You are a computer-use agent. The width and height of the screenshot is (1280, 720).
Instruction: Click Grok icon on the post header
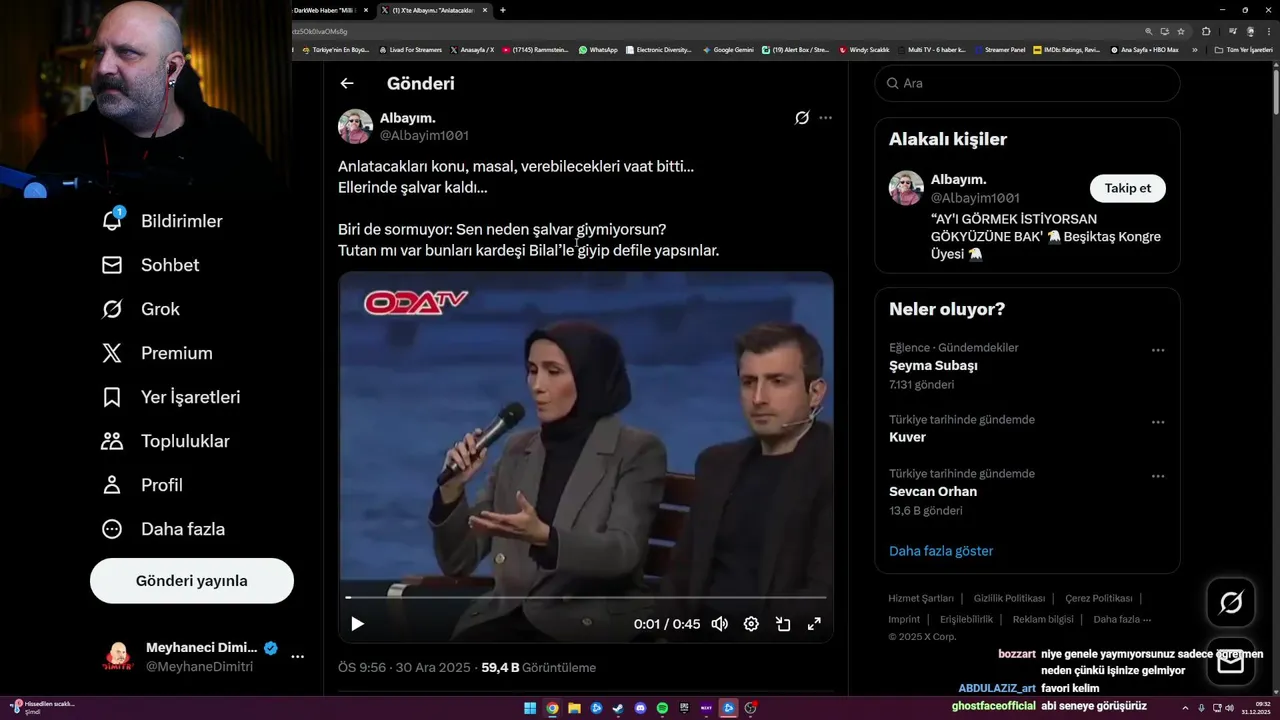pos(802,118)
